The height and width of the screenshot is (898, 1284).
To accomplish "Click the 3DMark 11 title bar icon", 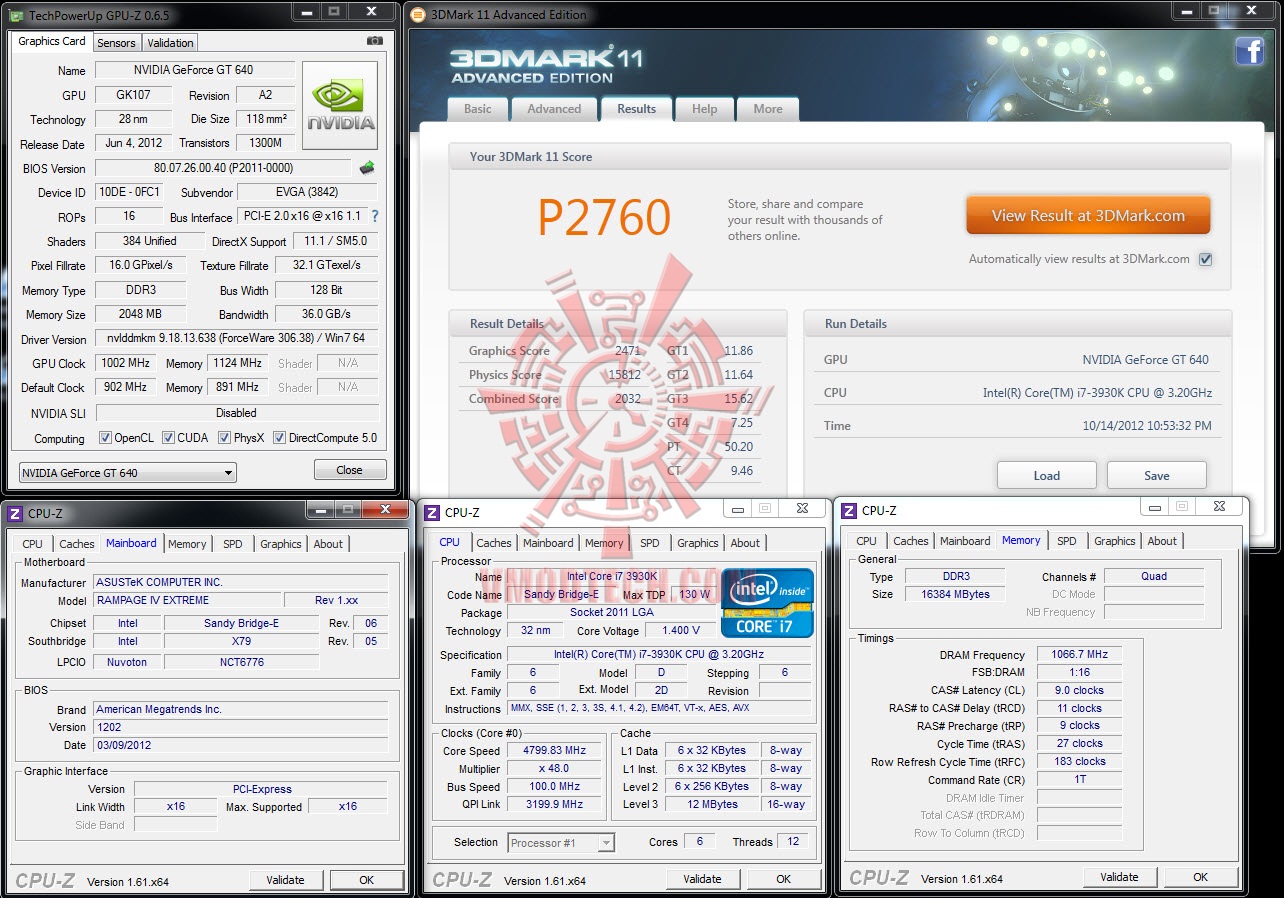I will [x=419, y=14].
